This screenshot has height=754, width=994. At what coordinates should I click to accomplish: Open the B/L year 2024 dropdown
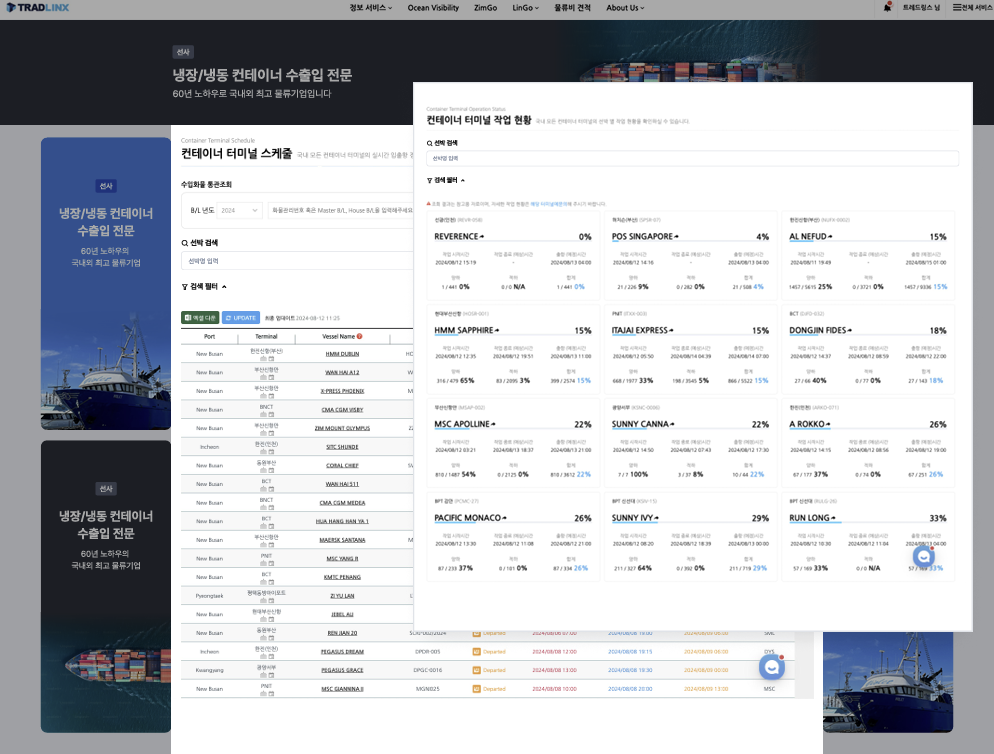(240, 210)
